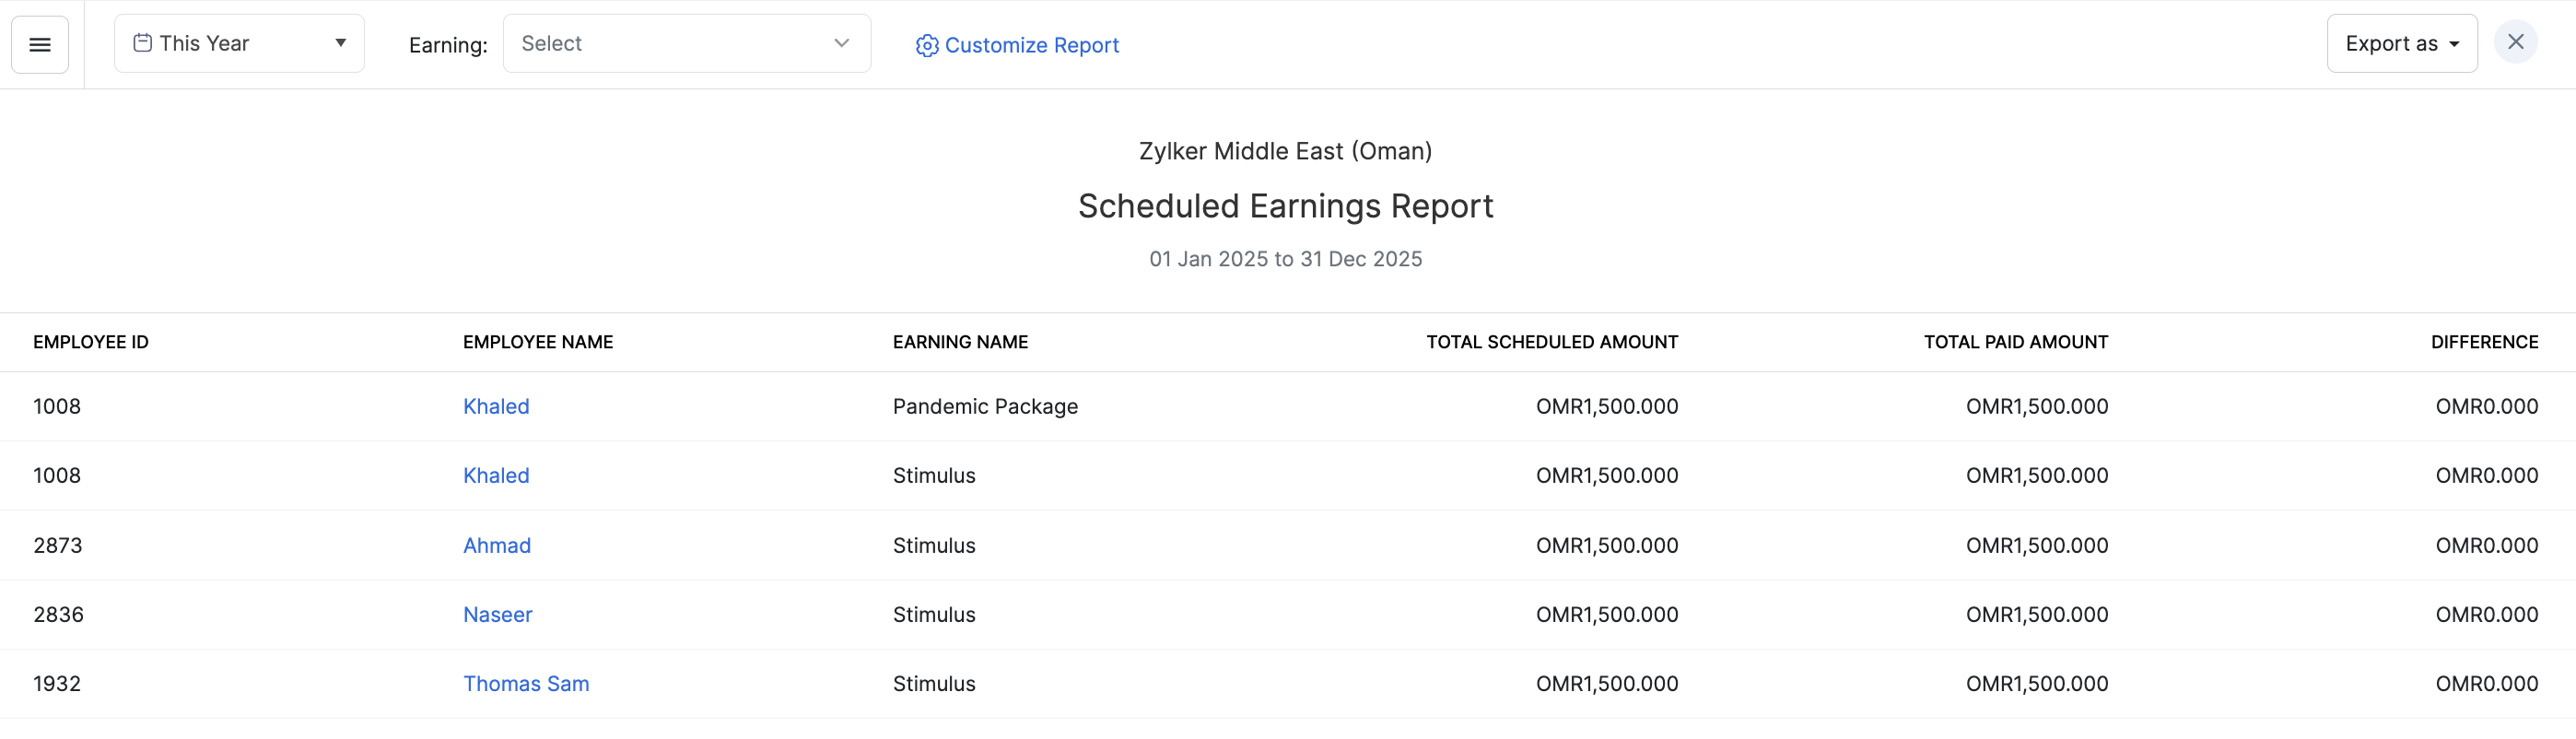Open employee Naseer's profile link
The height and width of the screenshot is (739, 2576).
[x=497, y=615]
